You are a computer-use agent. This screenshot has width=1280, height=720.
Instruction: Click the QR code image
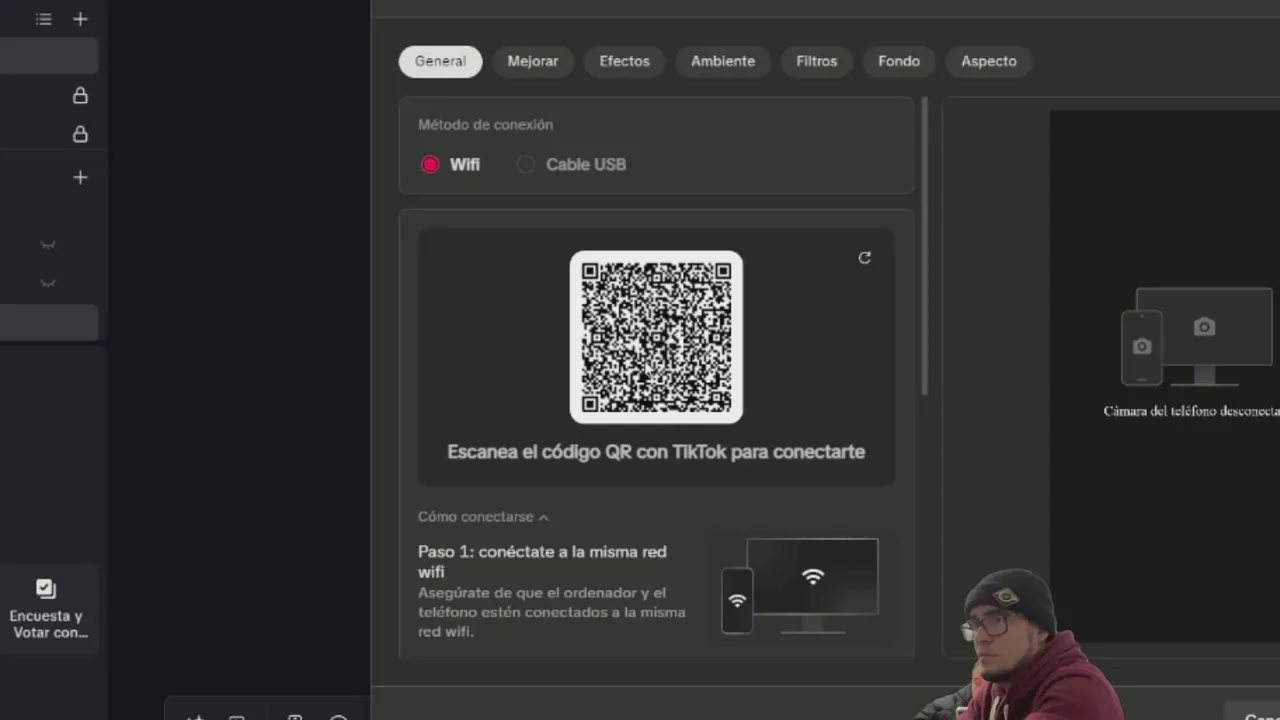[x=656, y=337]
